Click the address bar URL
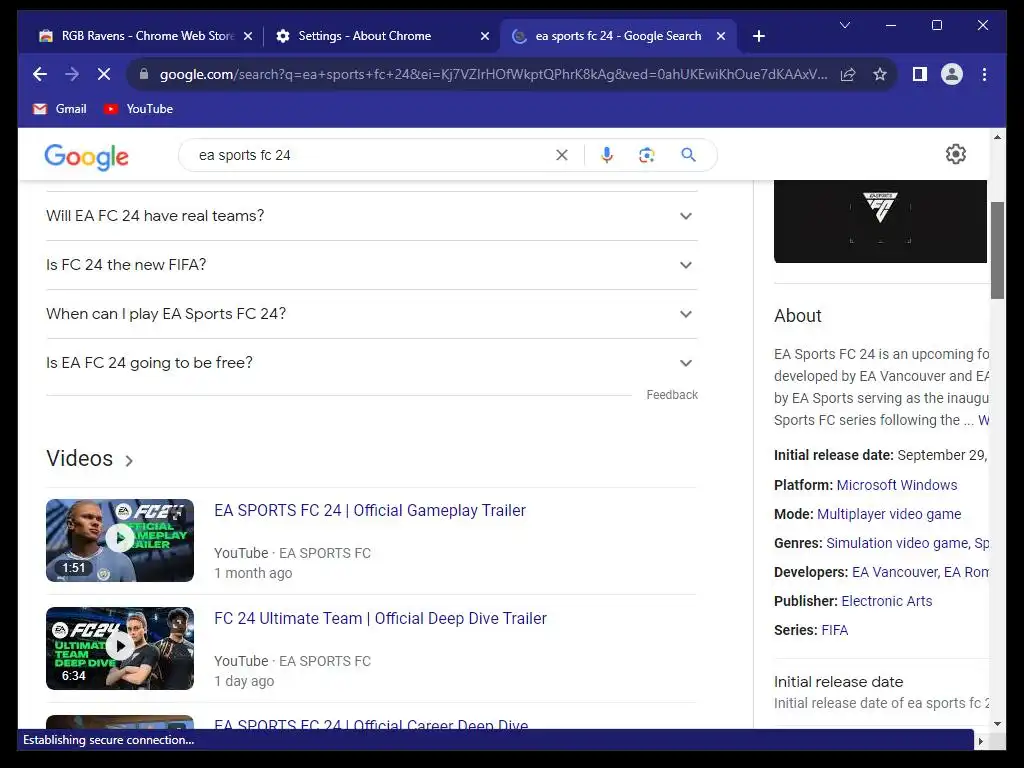This screenshot has height=768, width=1024. click(x=493, y=74)
